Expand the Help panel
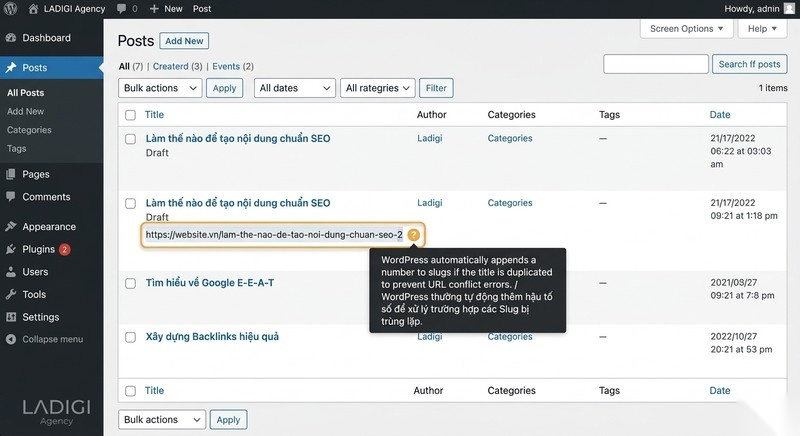Viewport: 800px width, 436px height. 762,29
